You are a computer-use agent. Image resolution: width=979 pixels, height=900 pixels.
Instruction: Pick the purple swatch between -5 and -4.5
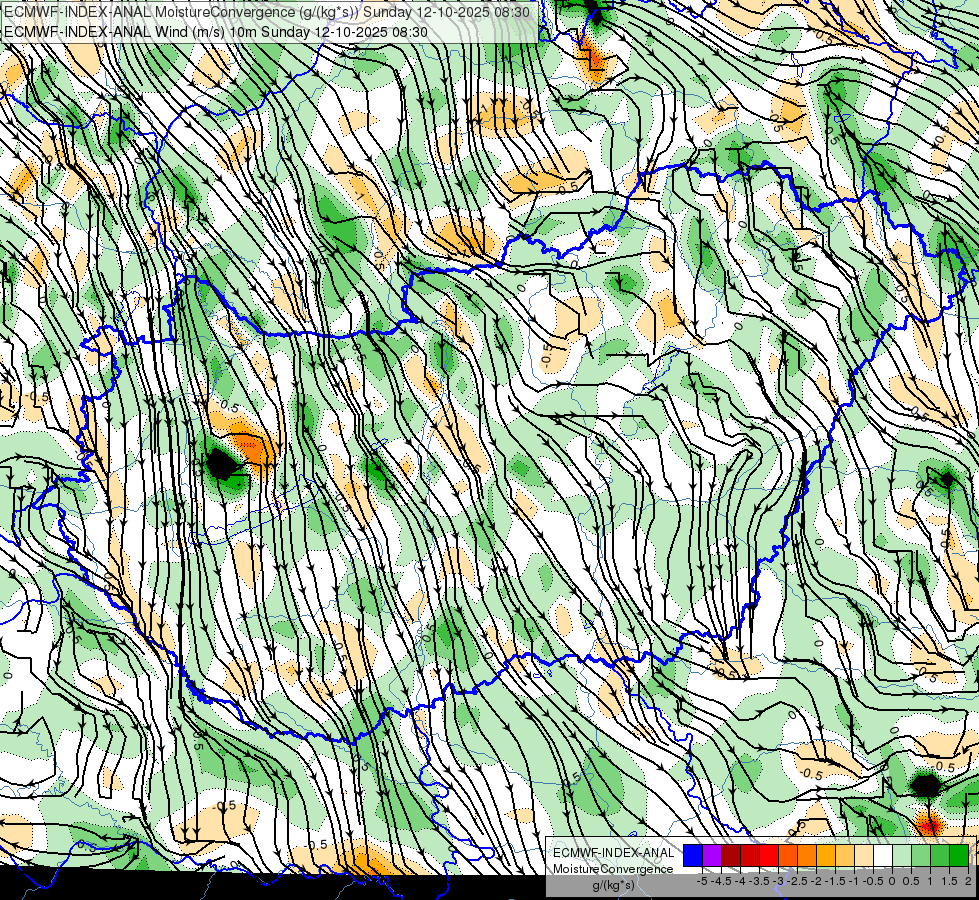[712, 855]
